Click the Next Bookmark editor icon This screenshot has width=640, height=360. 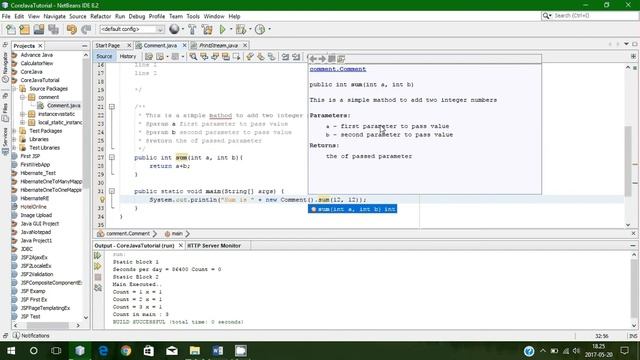(x=260, y=57)
